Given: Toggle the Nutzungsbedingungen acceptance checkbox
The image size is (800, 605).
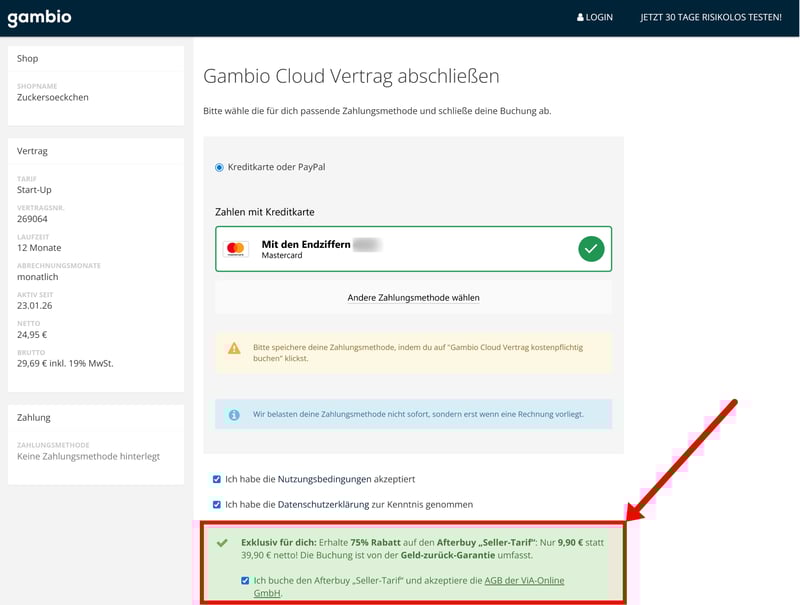Looking at the screenshot, I should 217,479.
